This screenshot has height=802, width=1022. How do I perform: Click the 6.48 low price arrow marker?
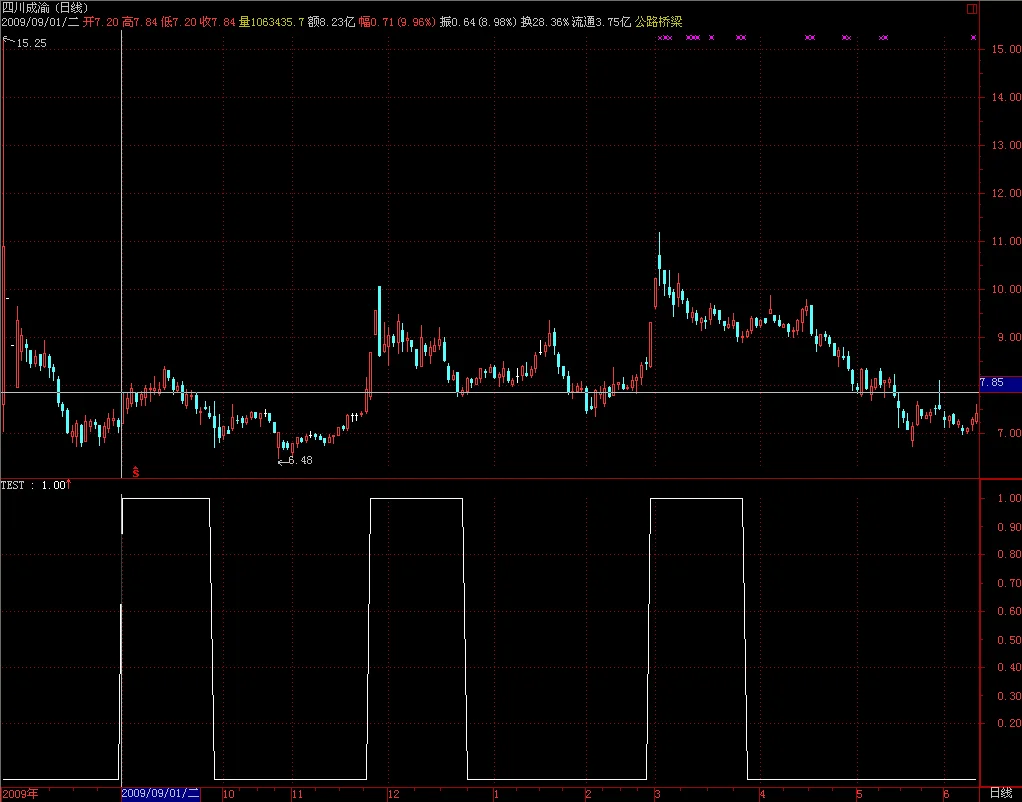[295, 460]
